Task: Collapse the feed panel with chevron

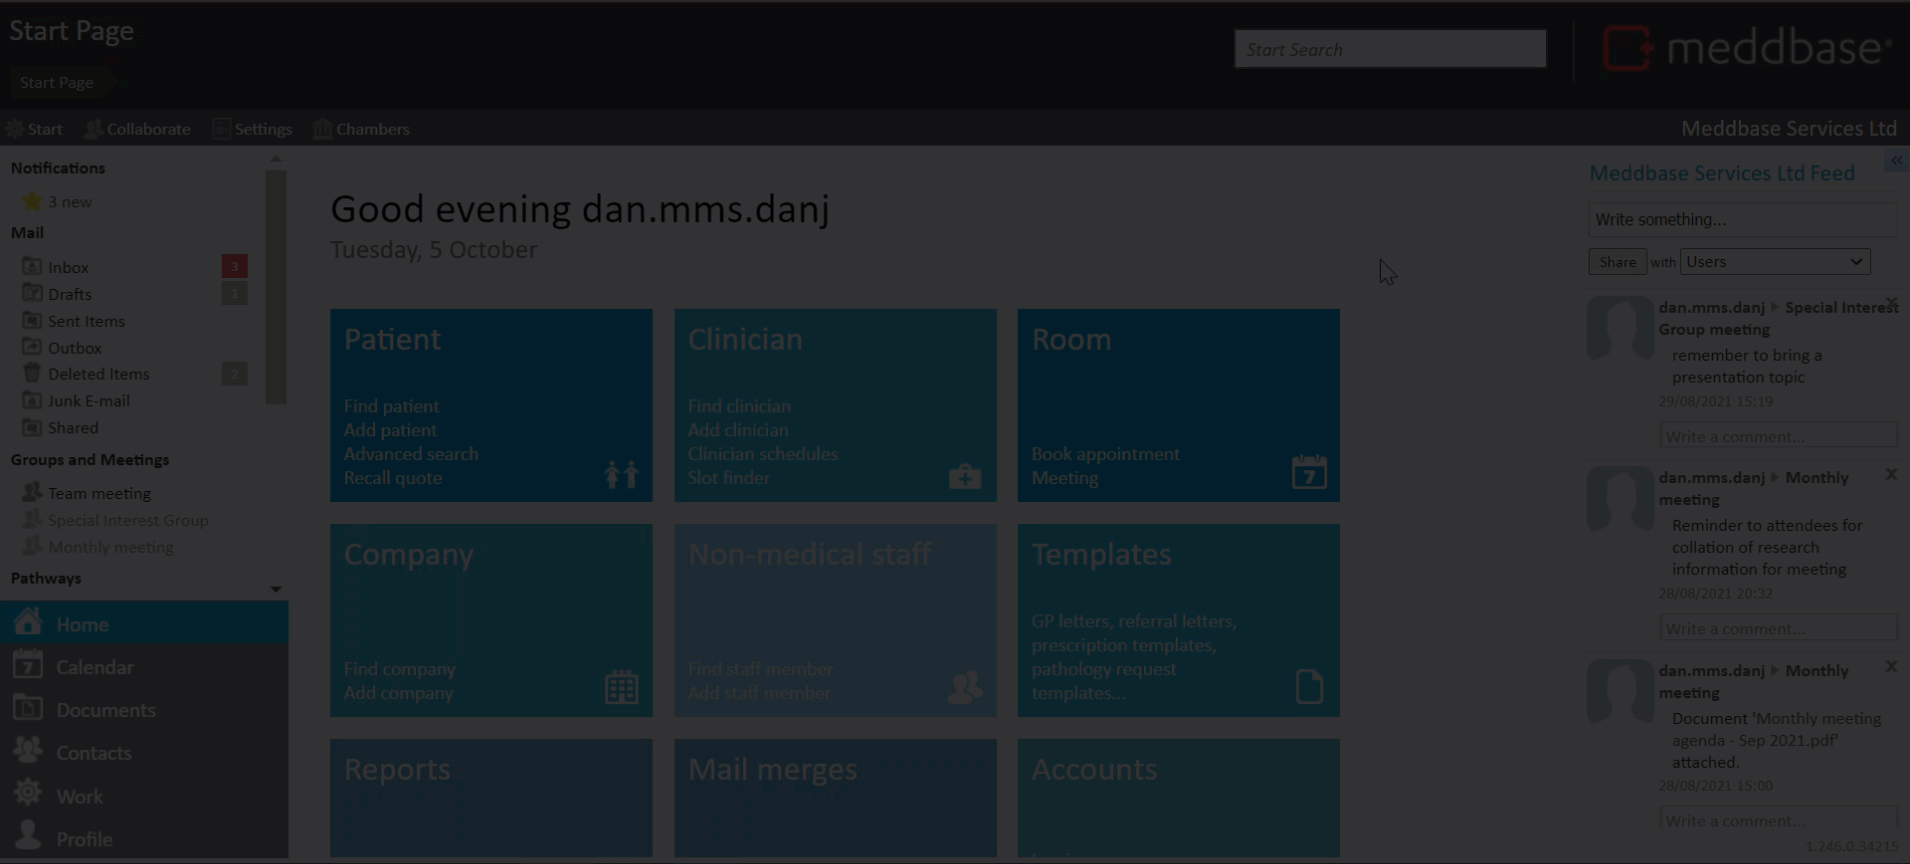Action: tap(1896, 161)
